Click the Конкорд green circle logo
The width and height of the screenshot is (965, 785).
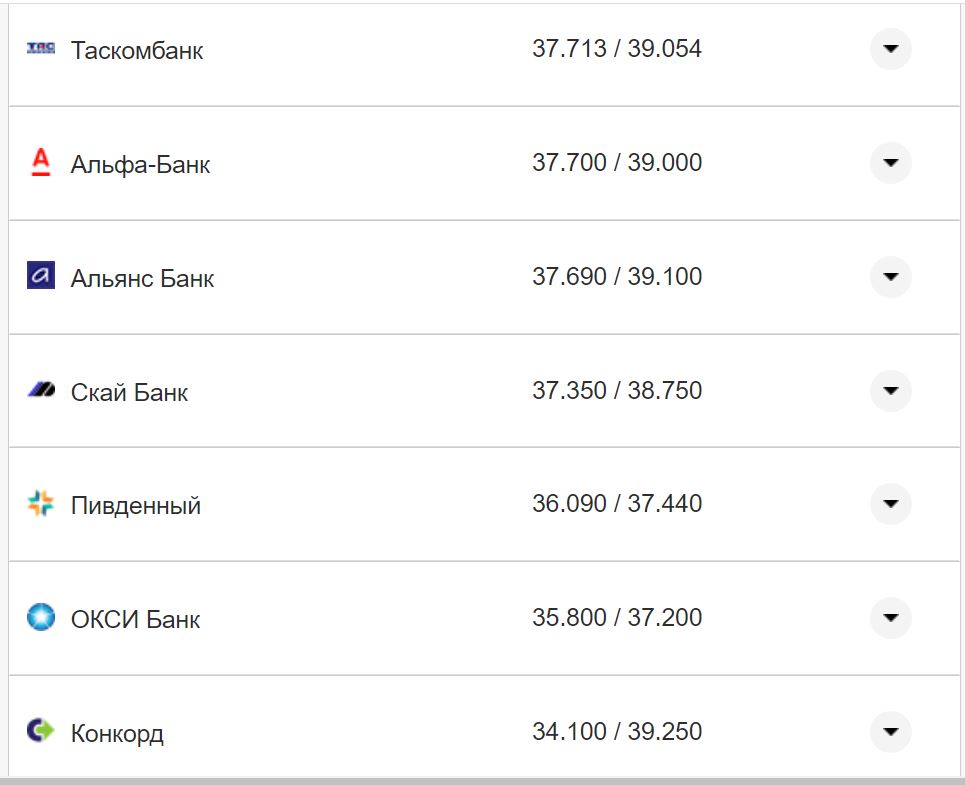click(40, 732)
